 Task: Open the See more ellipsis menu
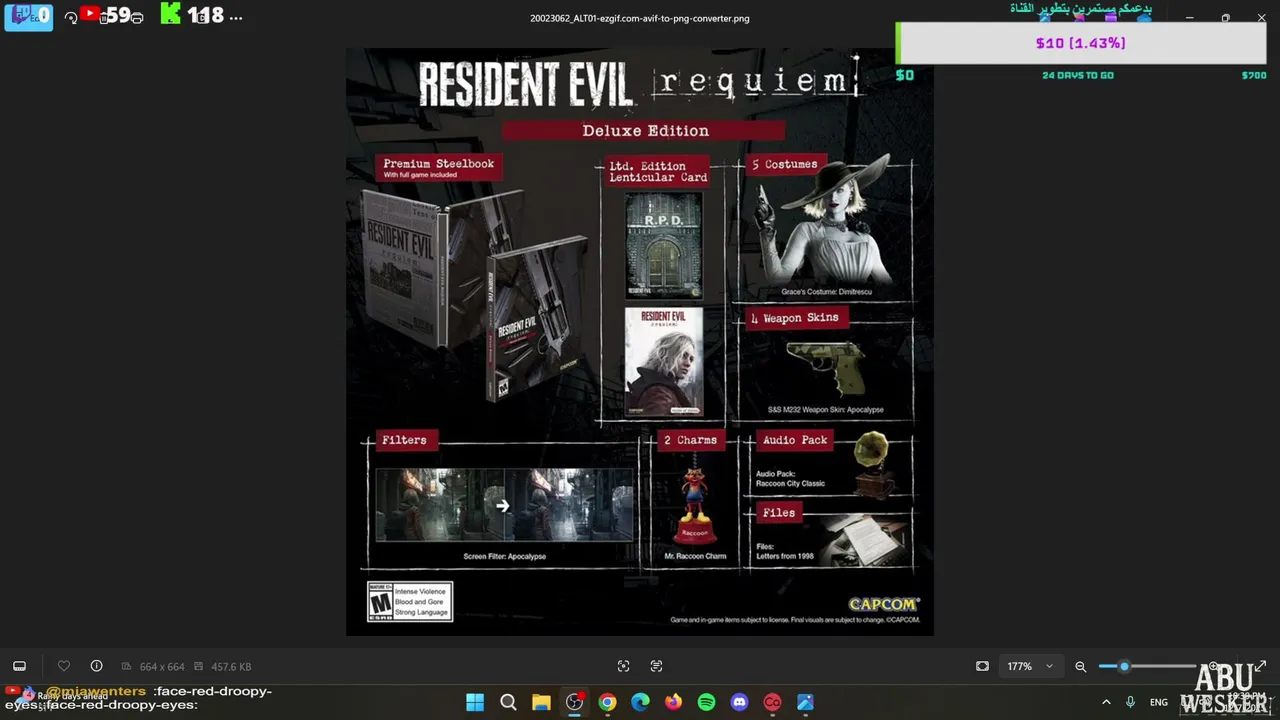click(235, 17)
